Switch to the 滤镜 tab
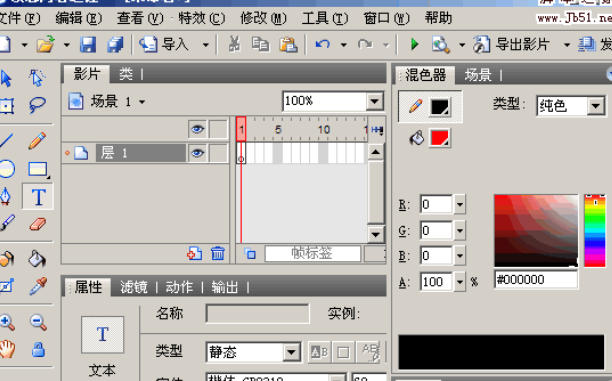 coord(134,287)
